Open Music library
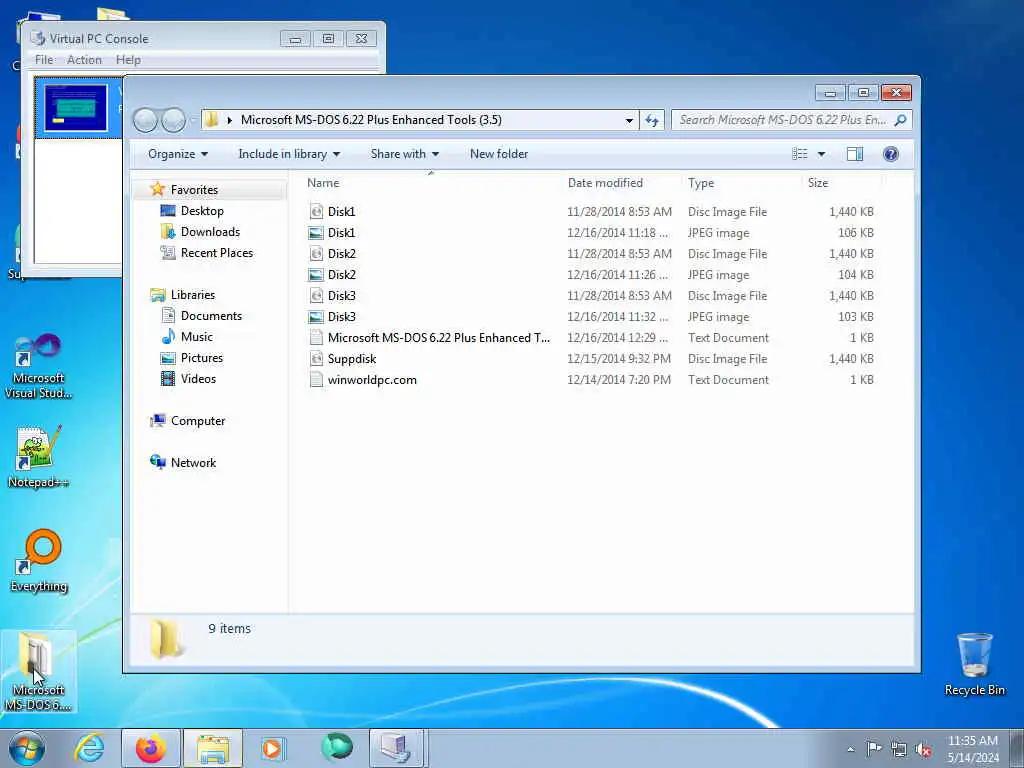1024x768 pixels. click(x=196, y=336)
